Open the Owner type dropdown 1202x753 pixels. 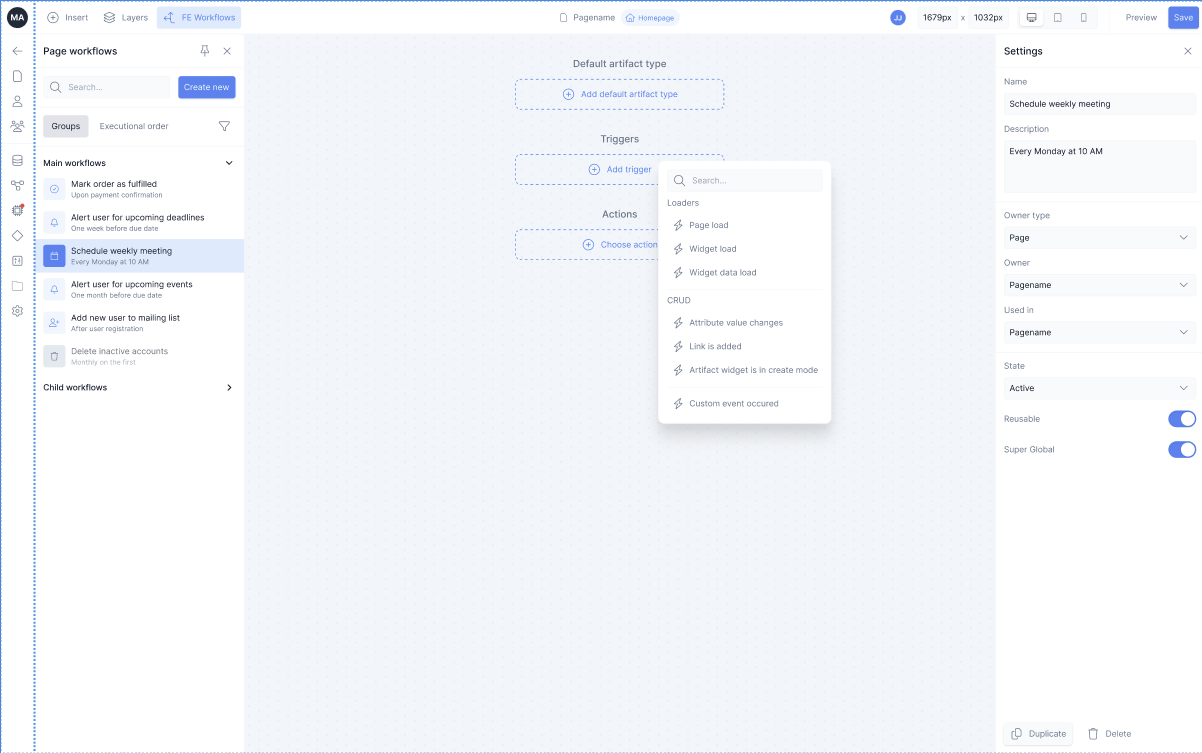(1099, 237)
